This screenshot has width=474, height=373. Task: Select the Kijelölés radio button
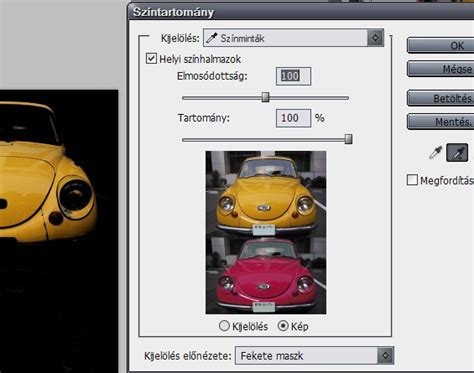224,326
